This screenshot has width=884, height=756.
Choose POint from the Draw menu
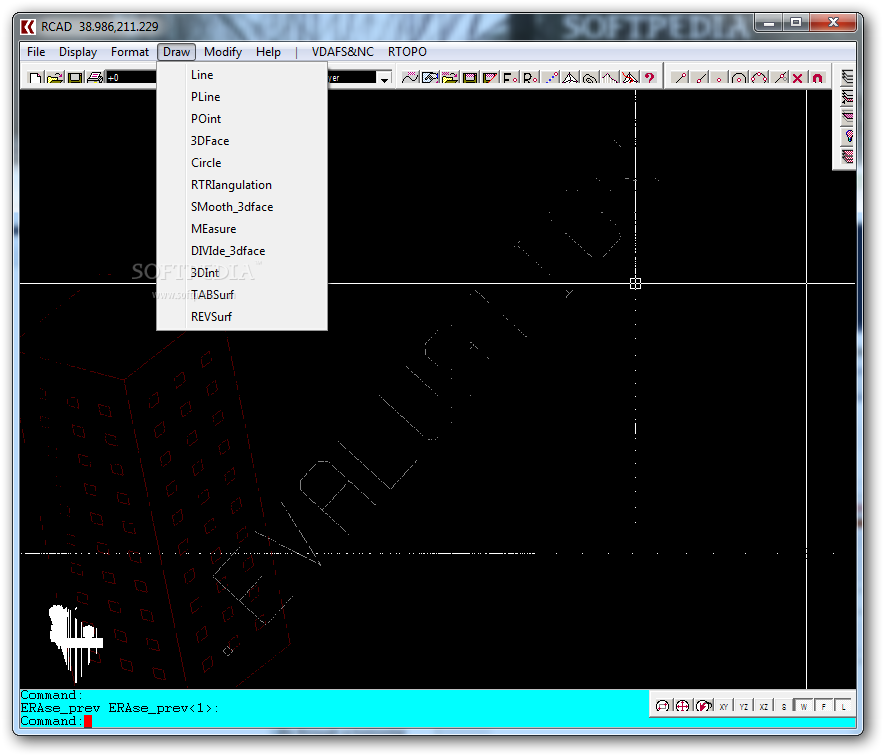pos(242,119)
